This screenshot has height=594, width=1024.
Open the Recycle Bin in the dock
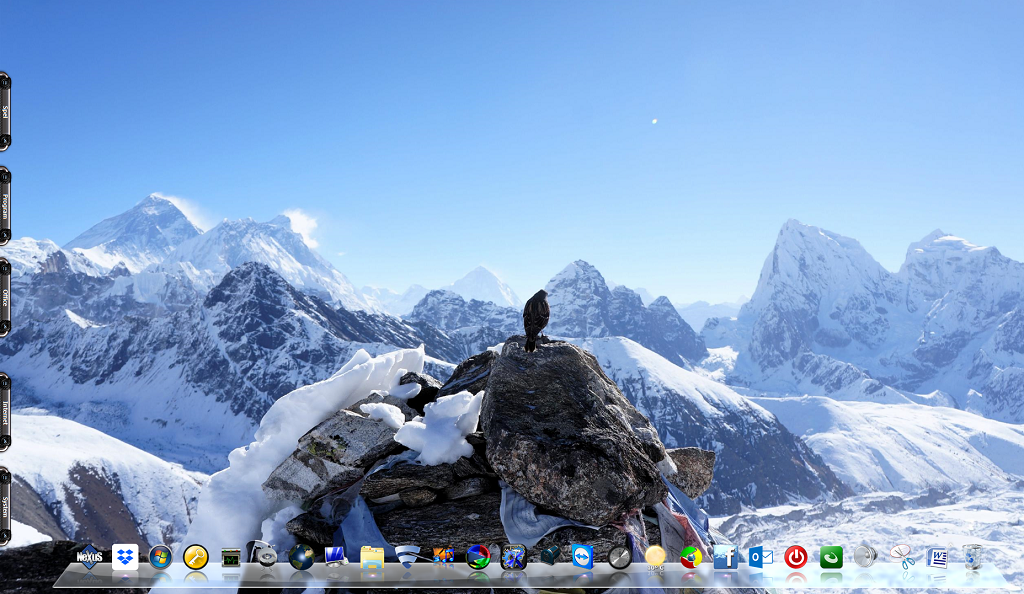click(x=972, y=557)
